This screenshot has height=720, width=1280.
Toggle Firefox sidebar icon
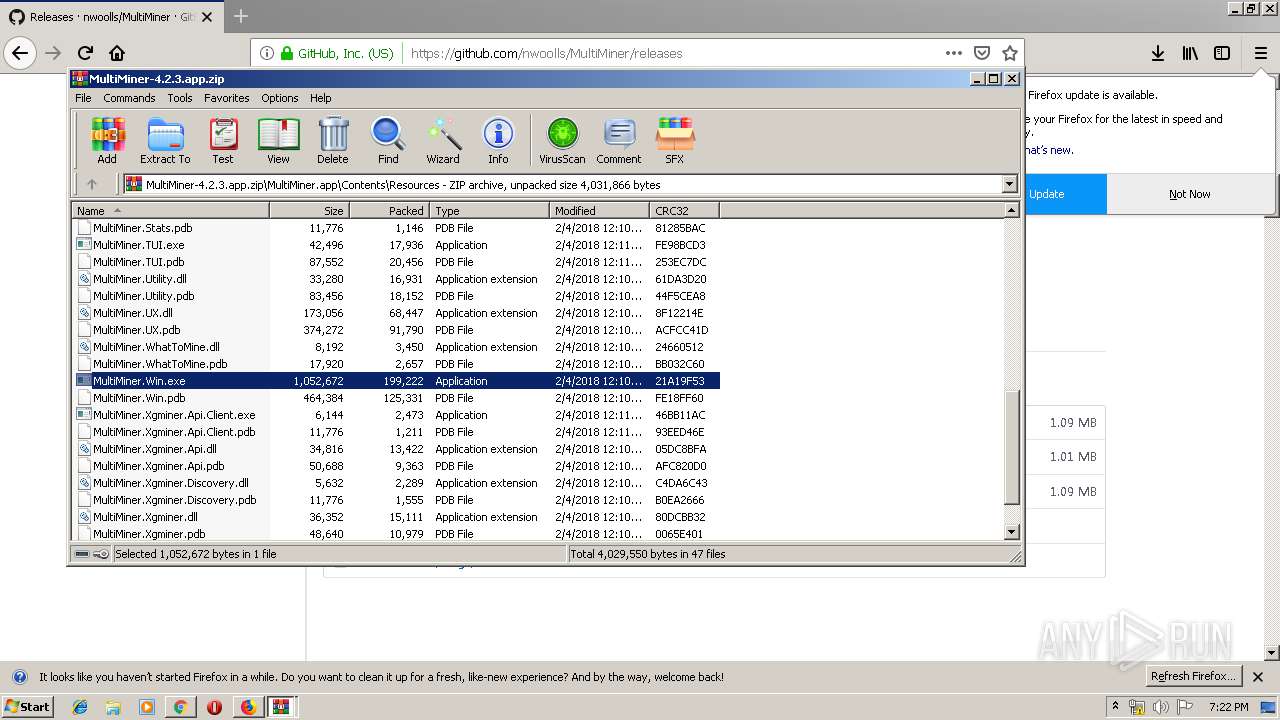(1222, 53)
